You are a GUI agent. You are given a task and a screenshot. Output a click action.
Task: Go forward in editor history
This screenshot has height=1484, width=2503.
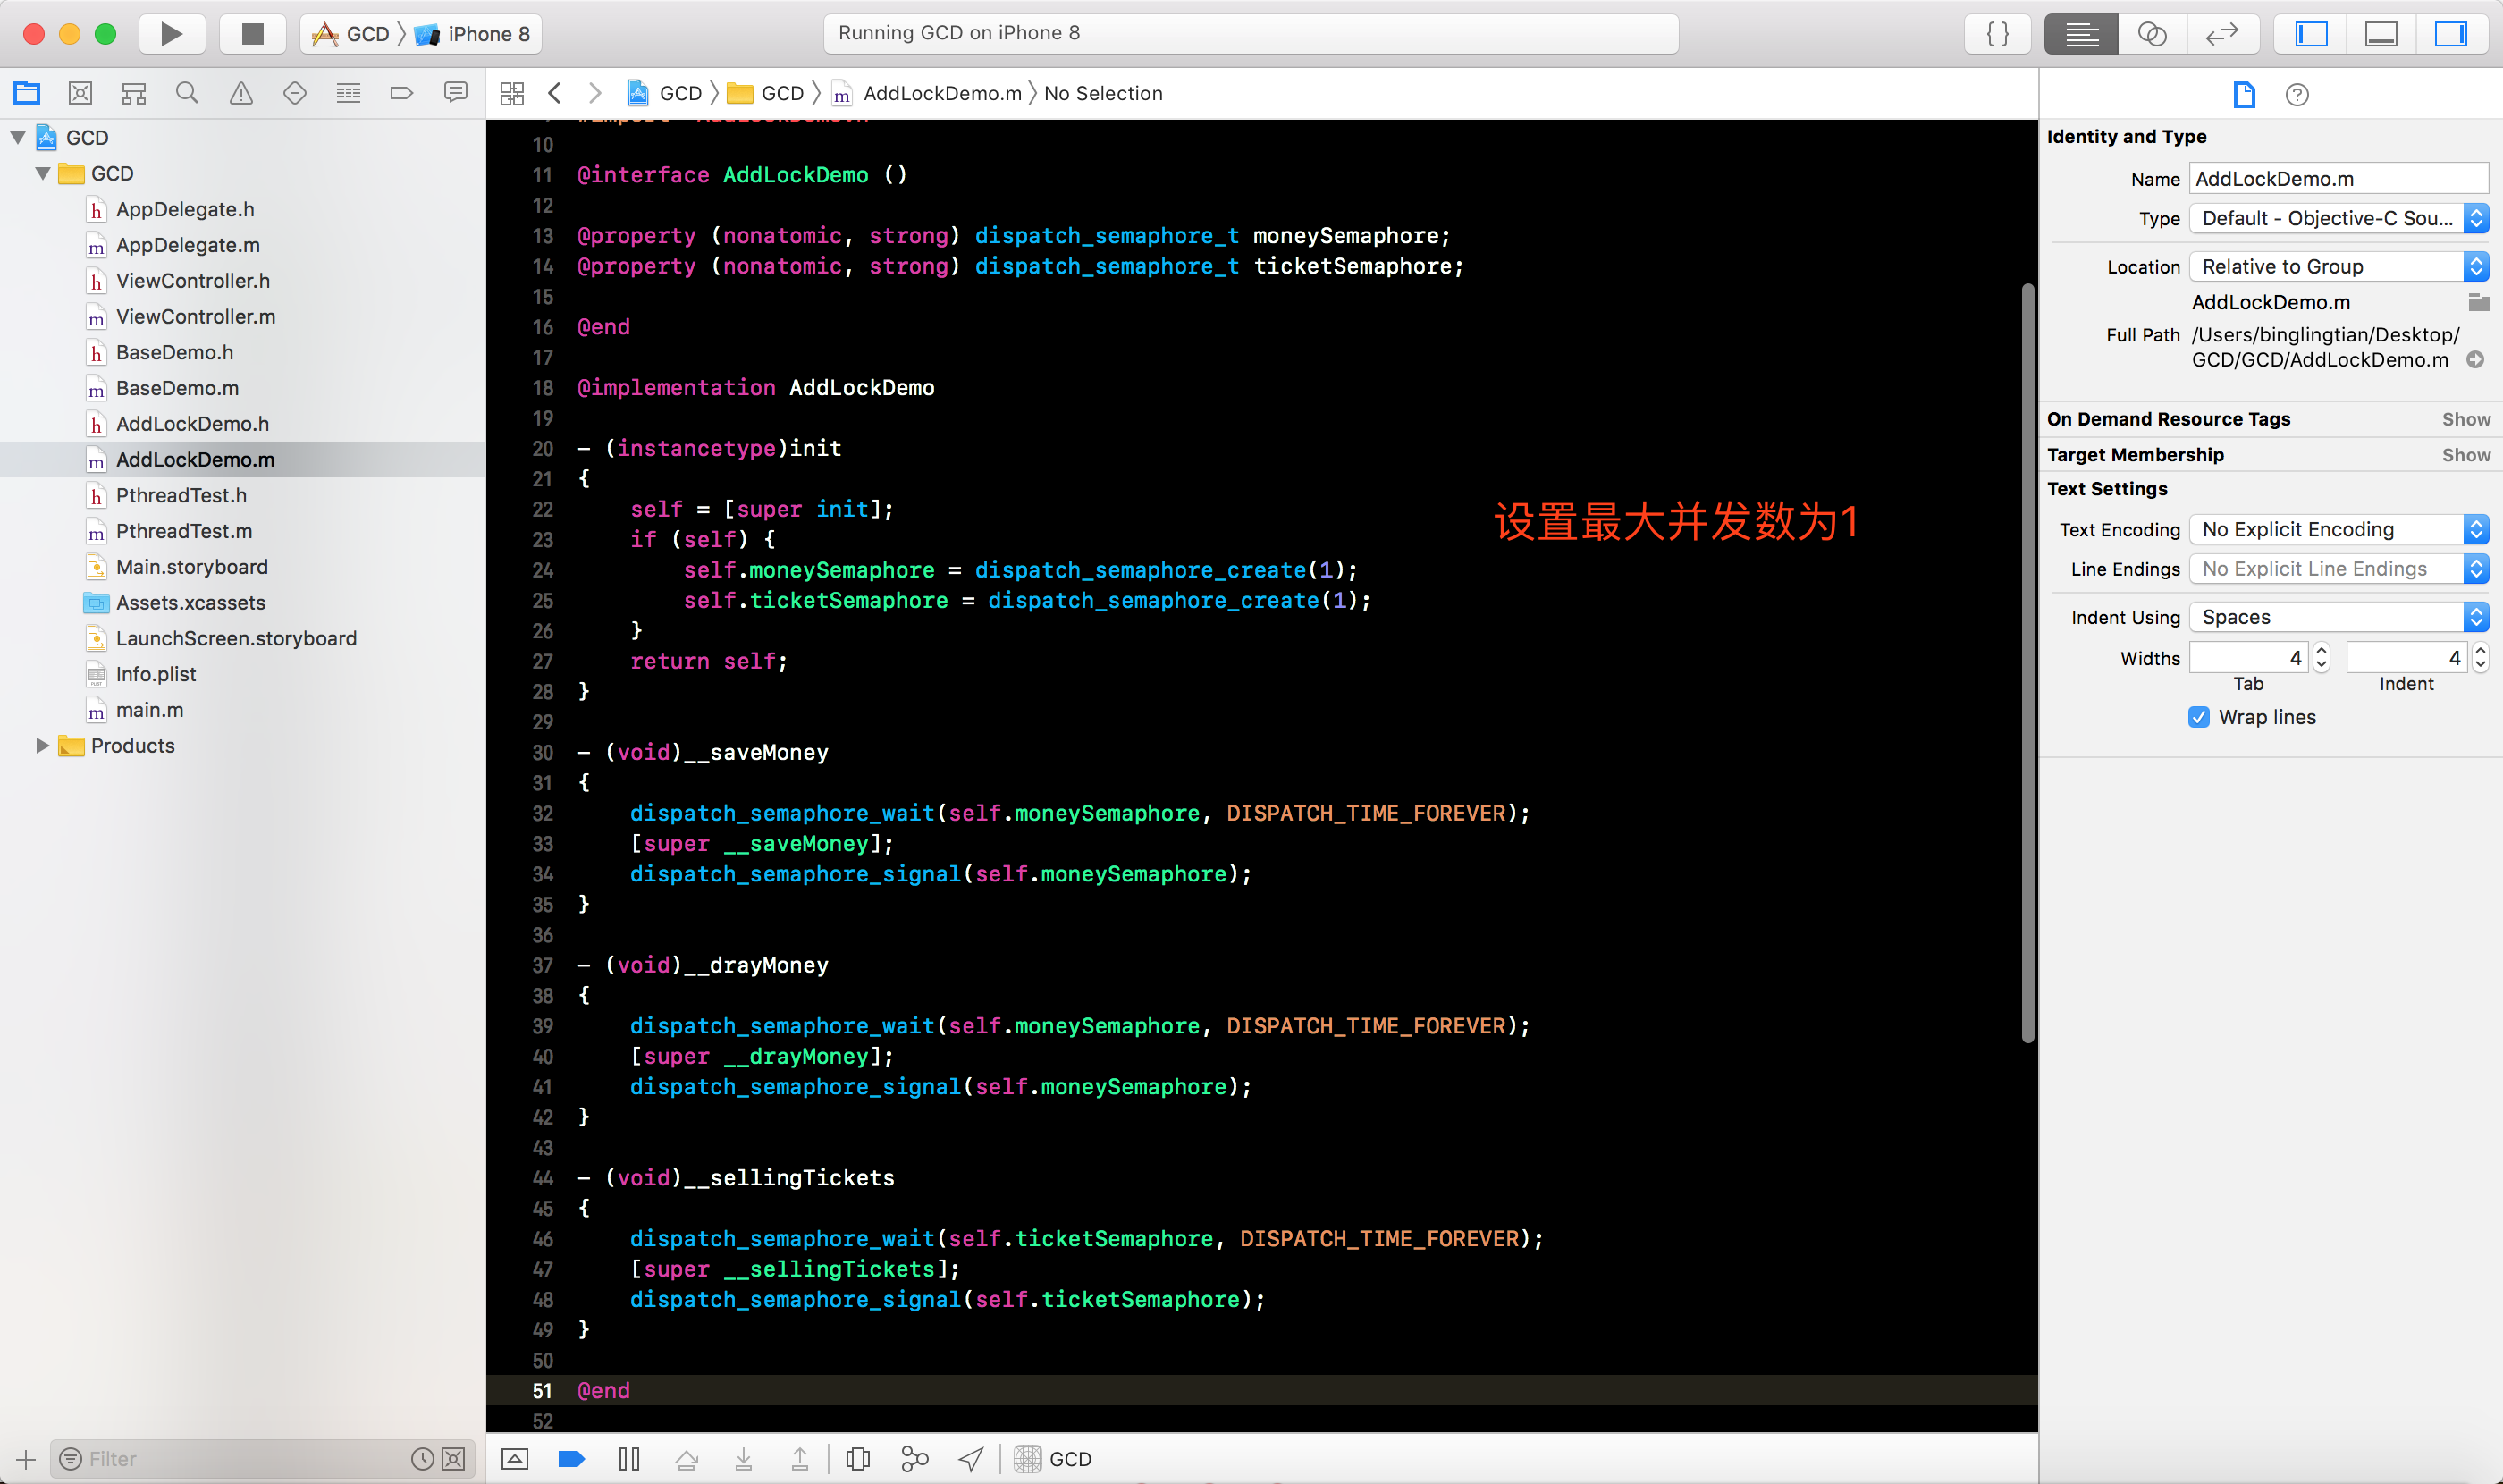[595, 93]
